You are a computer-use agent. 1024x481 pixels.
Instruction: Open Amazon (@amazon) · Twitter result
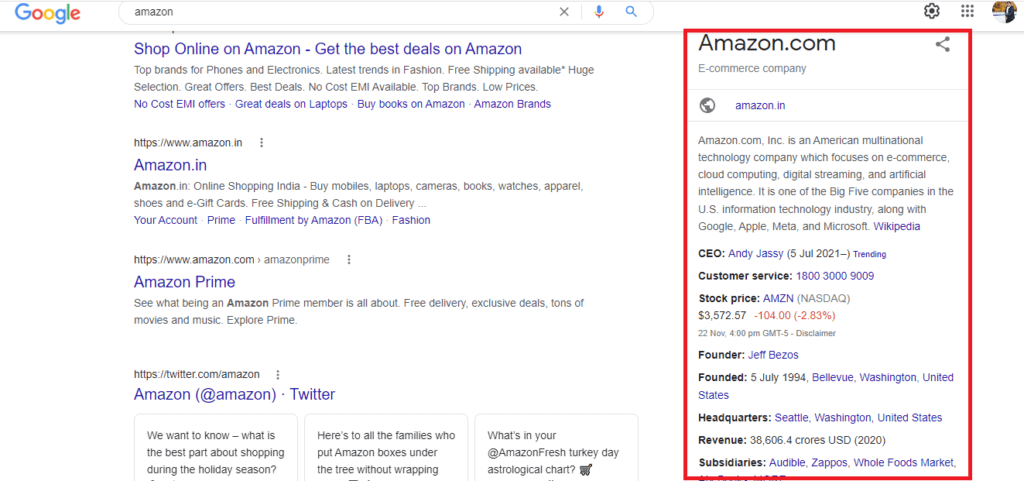(x=234, y=394)
